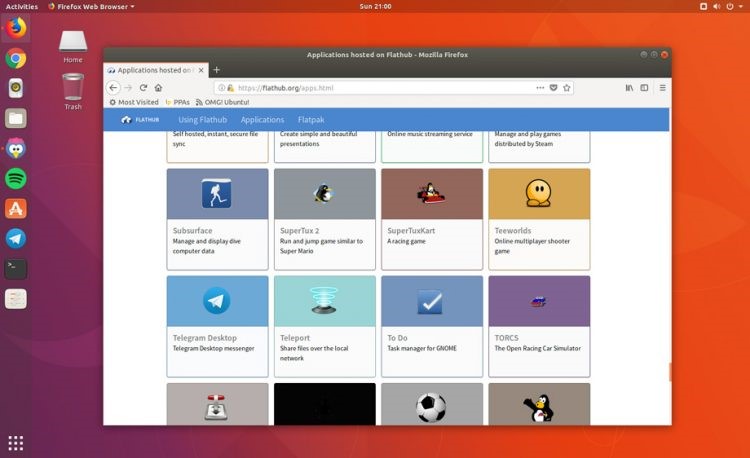The image size is (750, 458).
Task: Click the Subsurface diver icon
Action: (217, 194)
